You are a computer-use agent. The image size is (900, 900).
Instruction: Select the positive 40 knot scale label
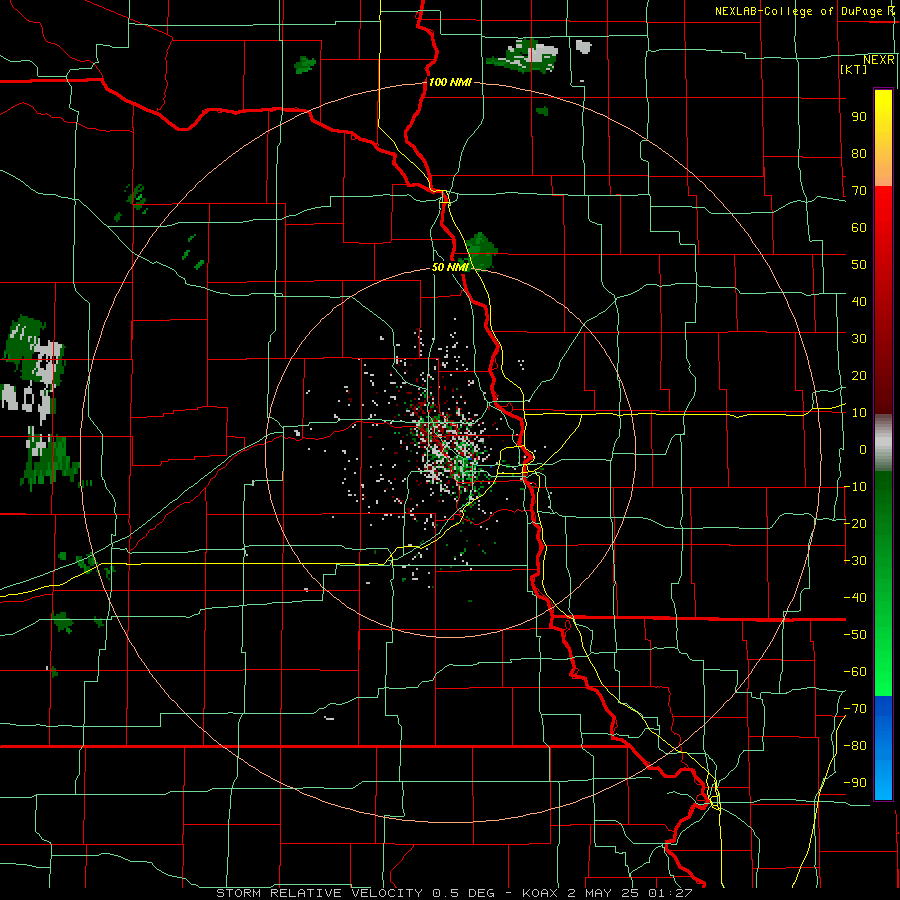859,301
